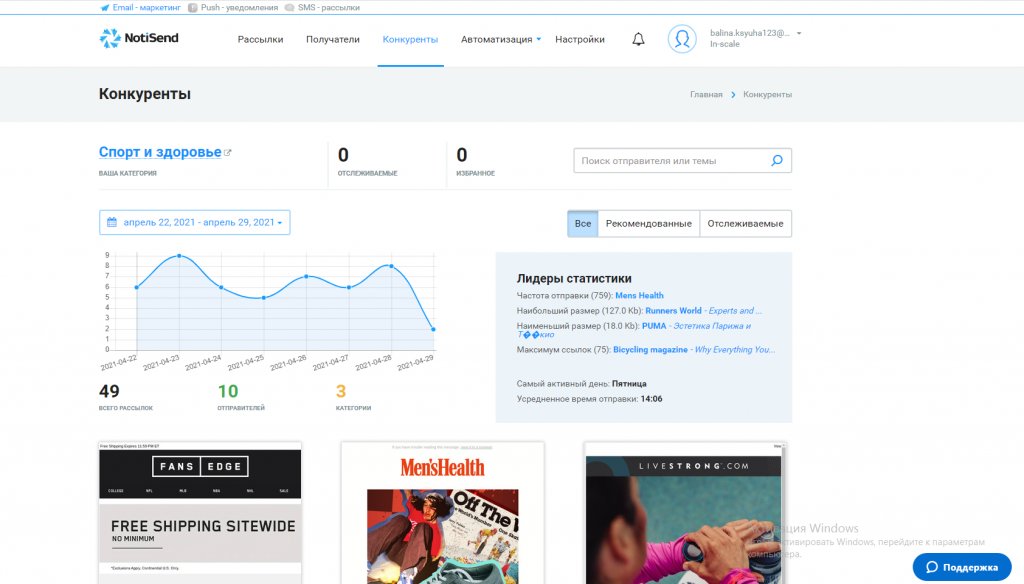
Task: Open notifications via the bell icon
Action: (638, 39)
